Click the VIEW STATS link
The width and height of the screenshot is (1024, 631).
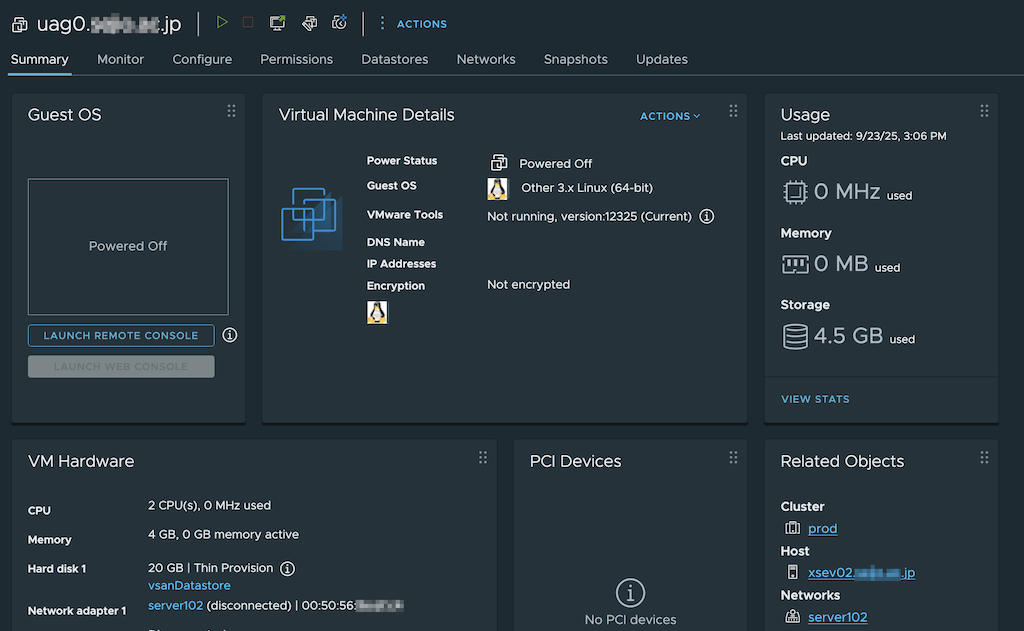tap(815, 399)
